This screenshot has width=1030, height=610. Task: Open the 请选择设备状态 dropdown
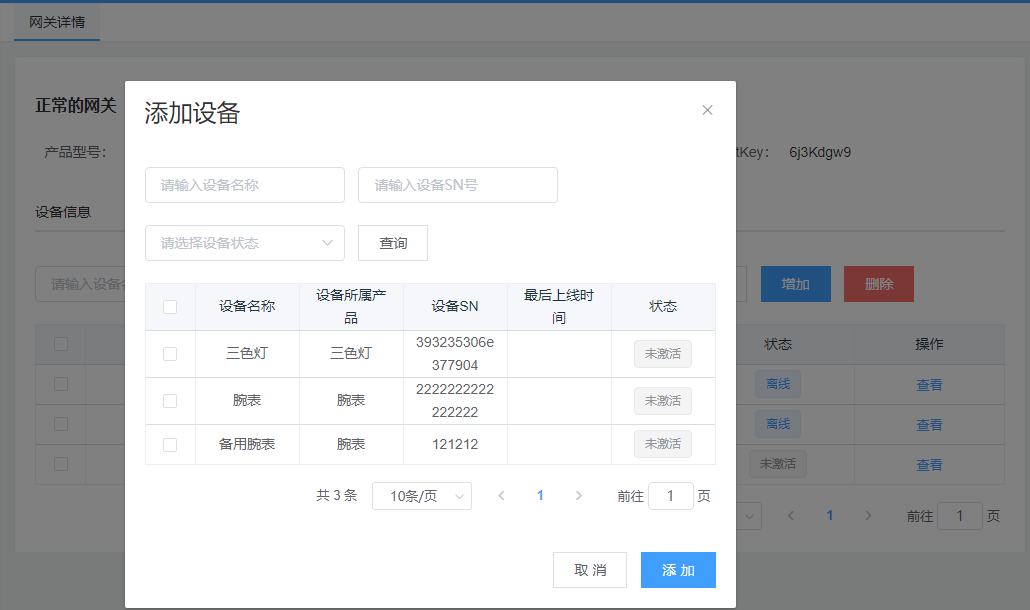[x=245, y=243]
